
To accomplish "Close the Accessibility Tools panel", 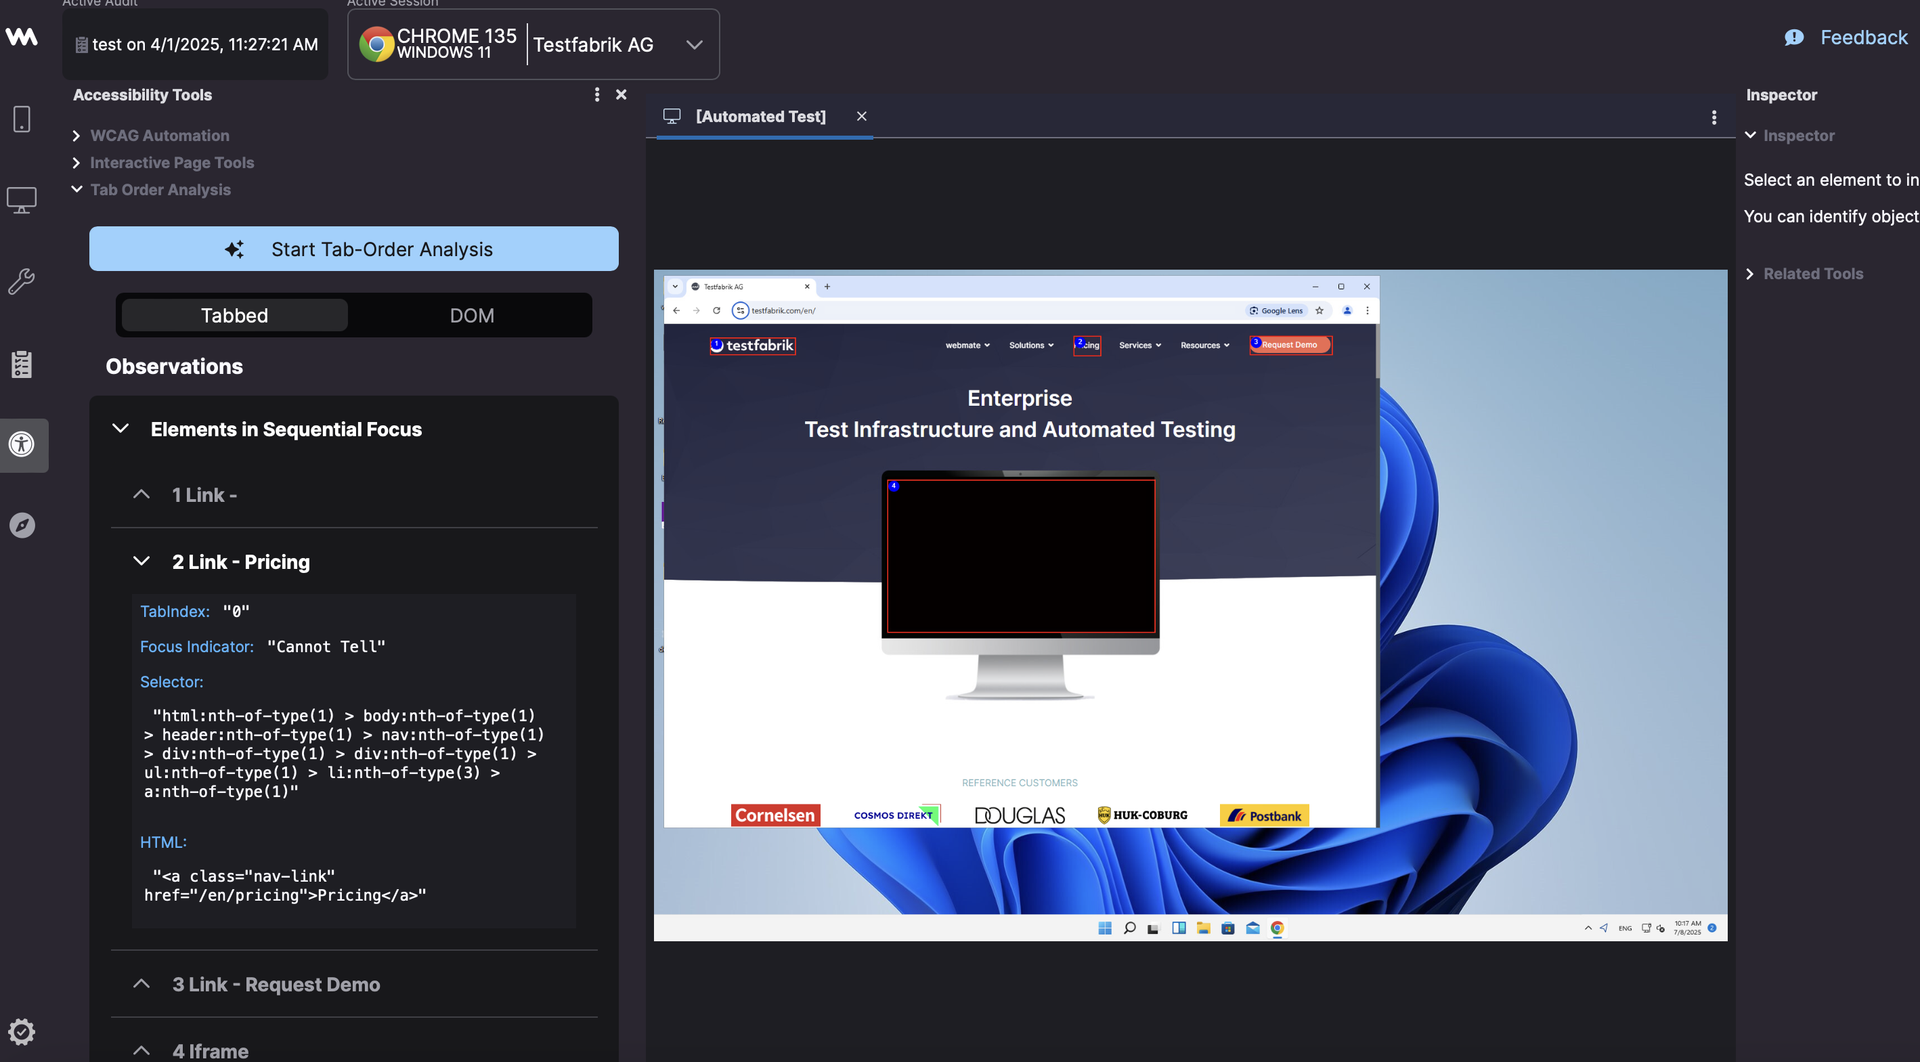I will coord(621,94).
